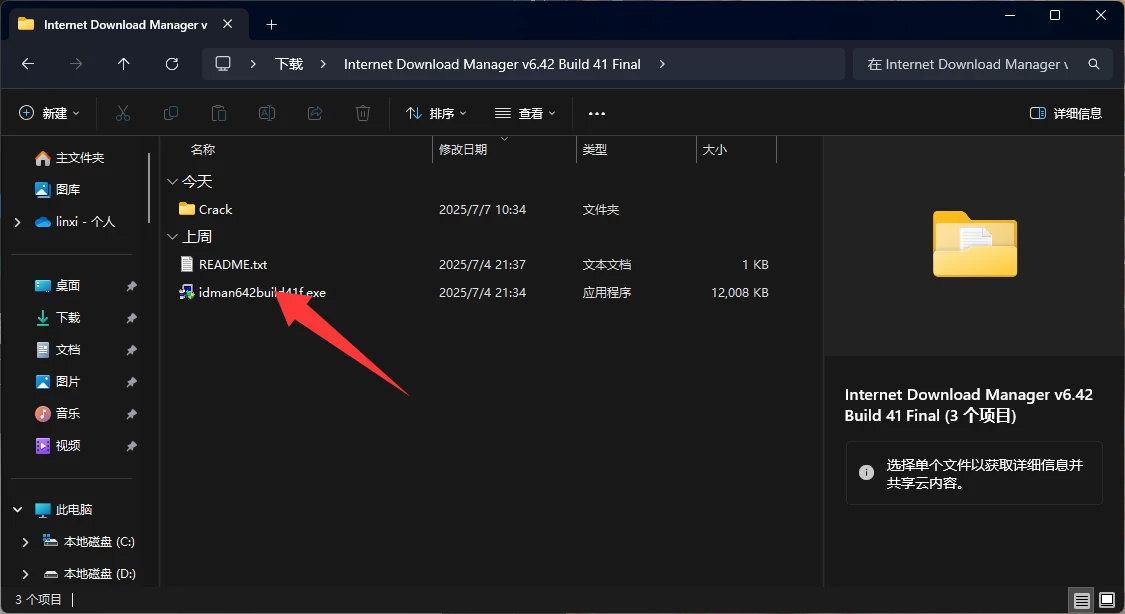Viewport: 1125px width, 614px height.
Task: Click the search magnifier icon
Action: click(1093, 63)
